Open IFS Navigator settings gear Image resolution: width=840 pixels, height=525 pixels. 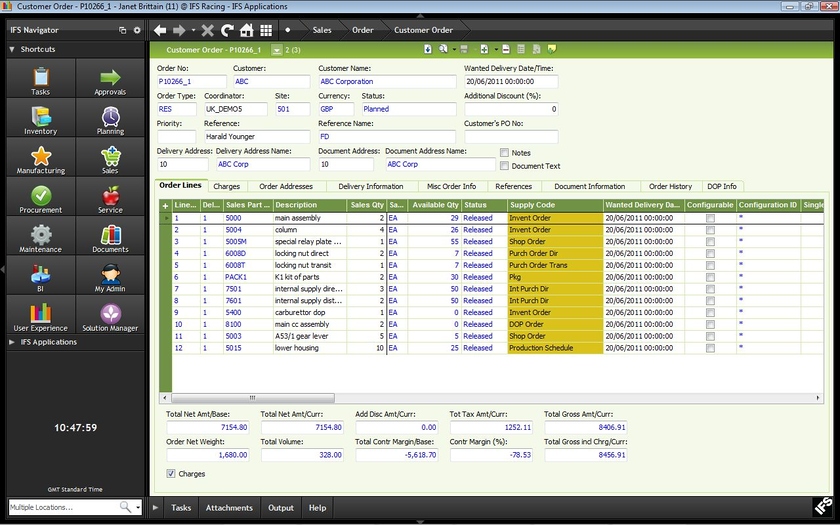(137, 30)
